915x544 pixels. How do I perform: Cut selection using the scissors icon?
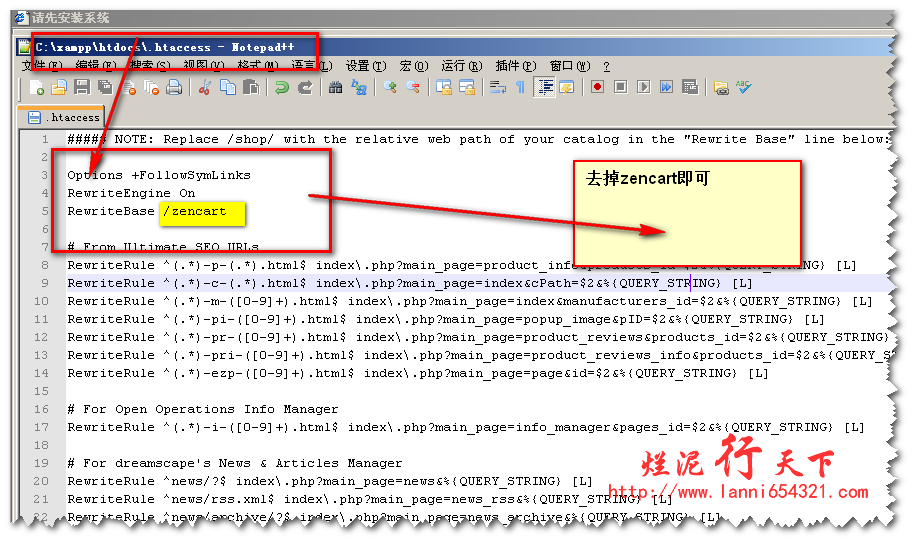click(205, 88)
